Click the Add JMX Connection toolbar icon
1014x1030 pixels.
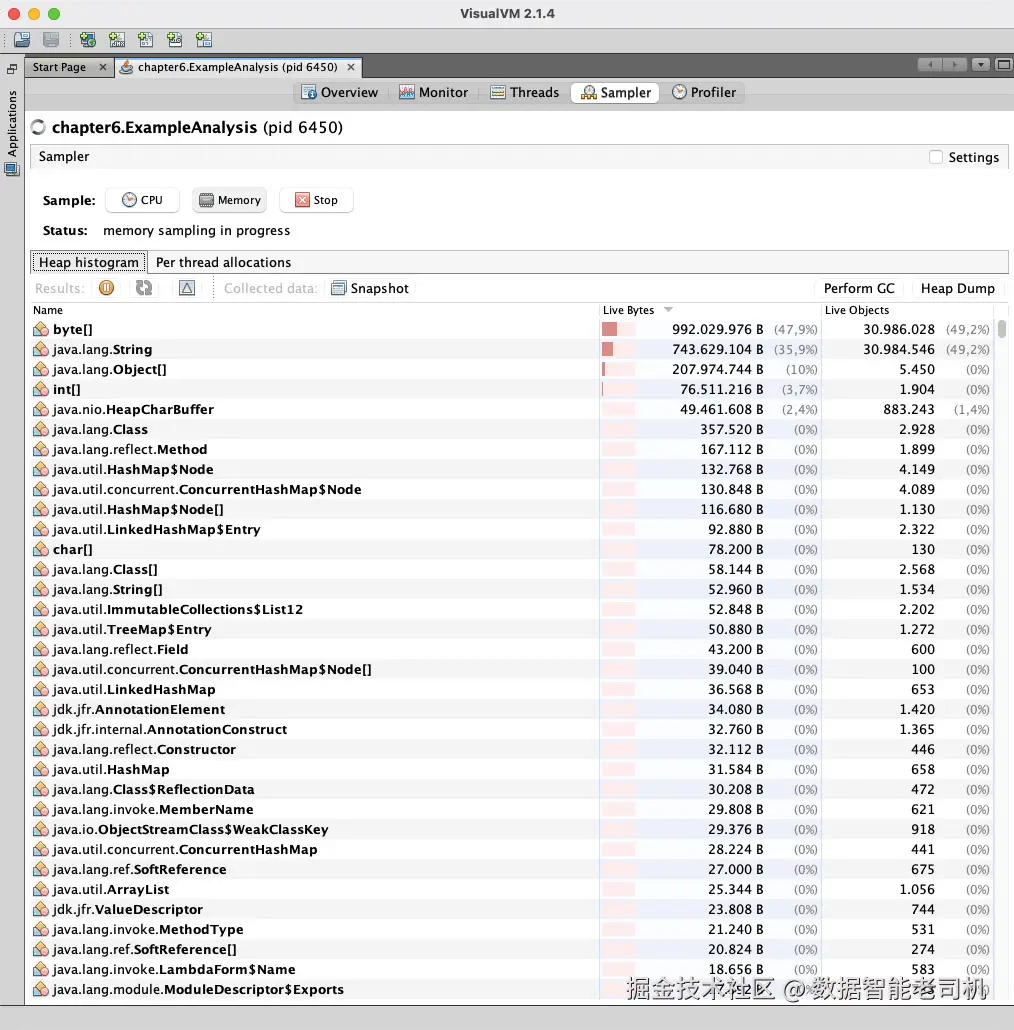coord(117,40)
